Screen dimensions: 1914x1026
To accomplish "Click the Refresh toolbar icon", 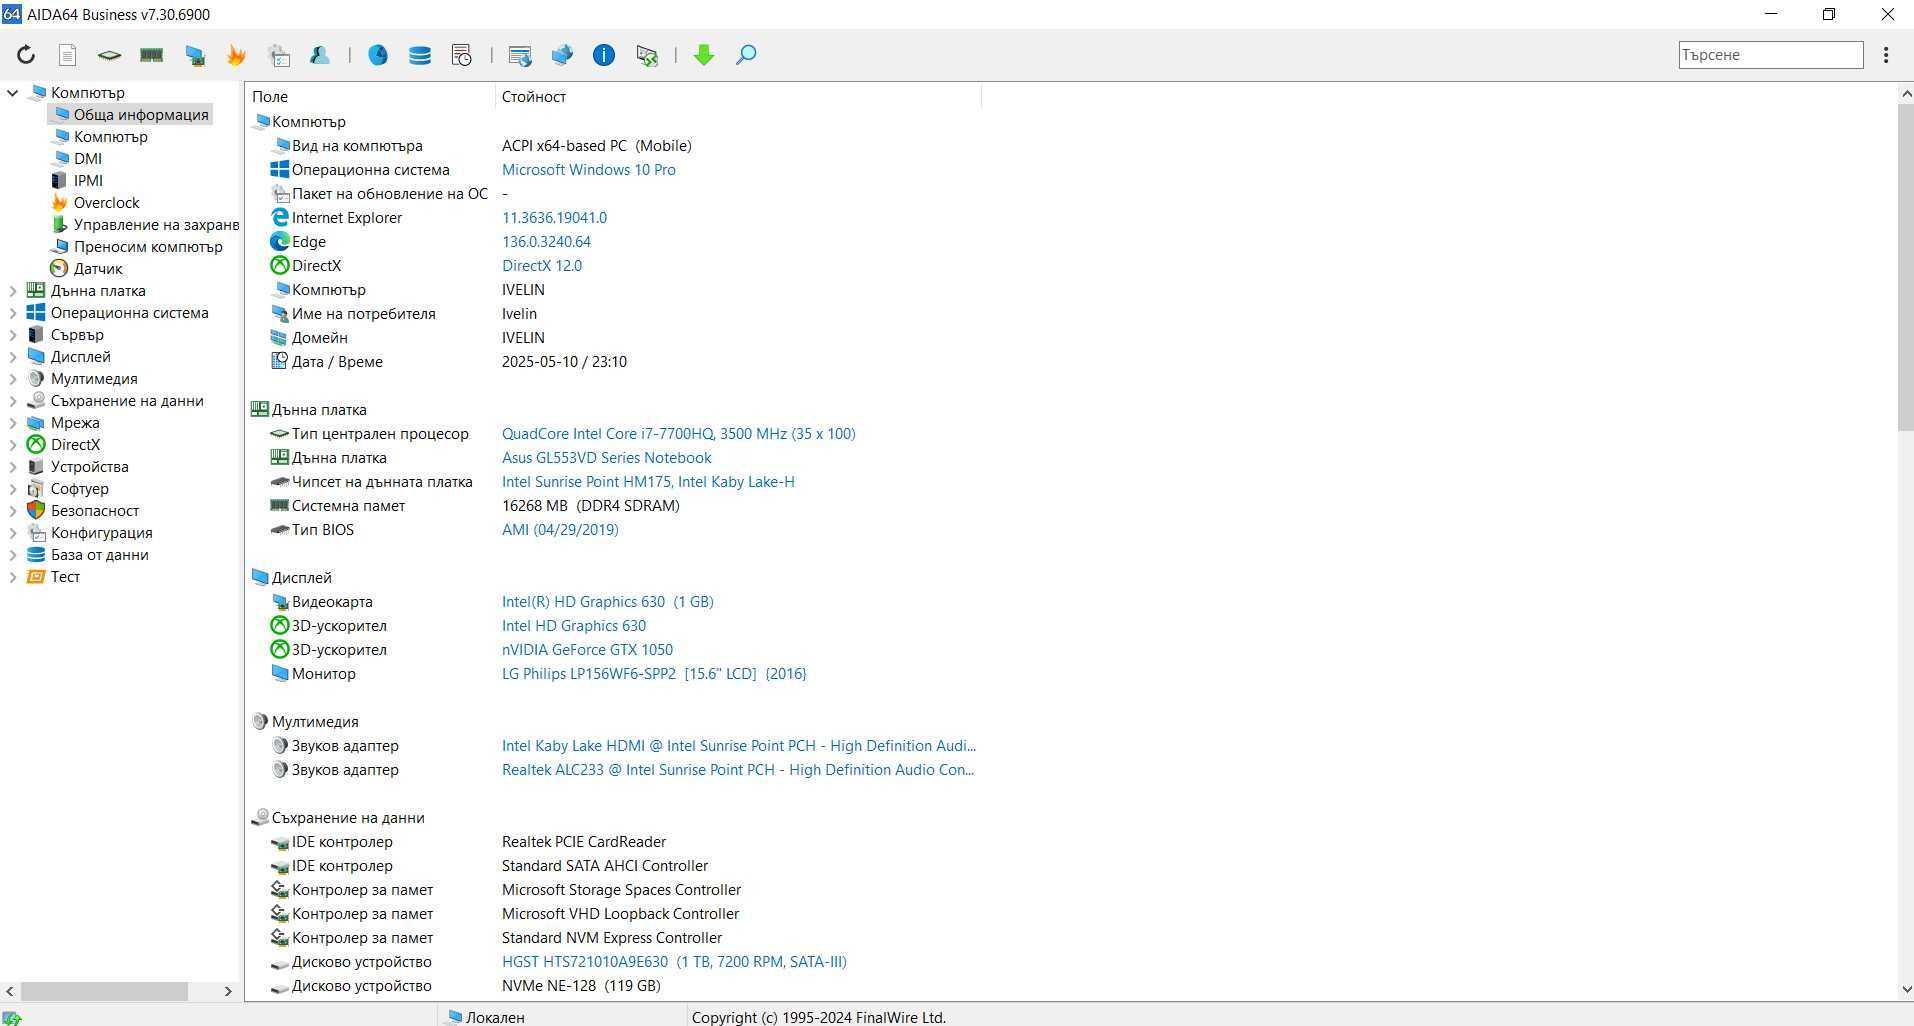I will 26,55.
